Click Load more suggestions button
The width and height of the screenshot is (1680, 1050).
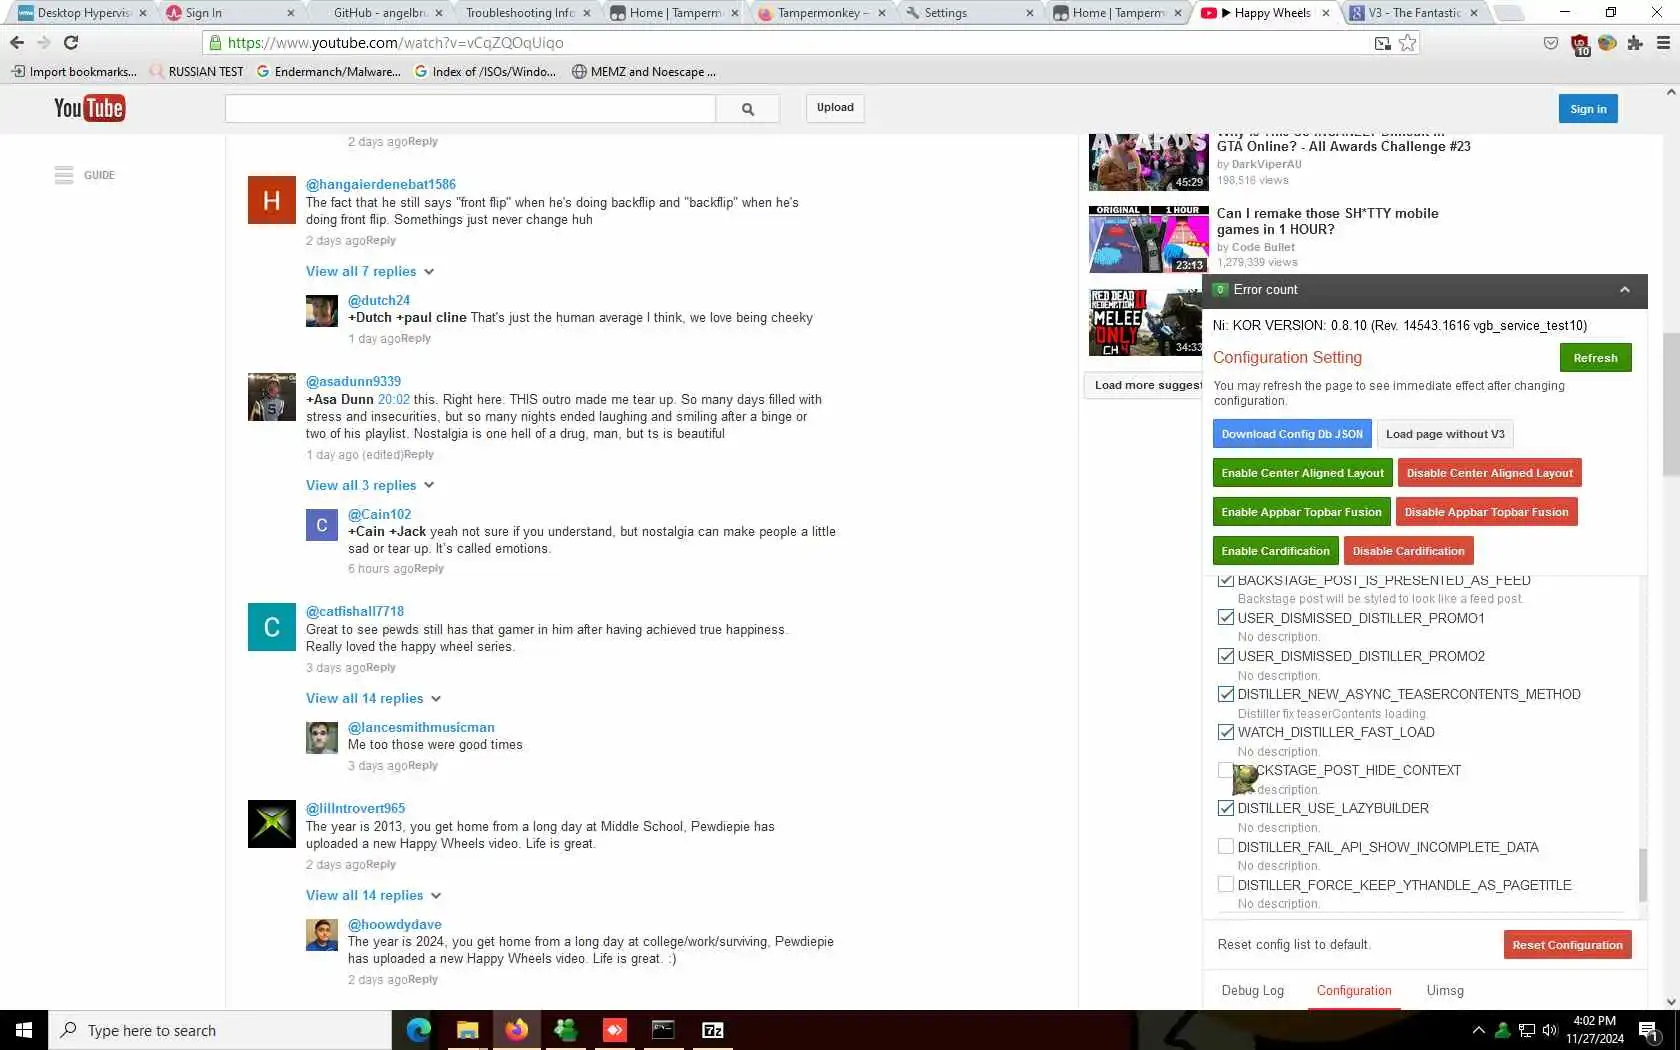1144,385
